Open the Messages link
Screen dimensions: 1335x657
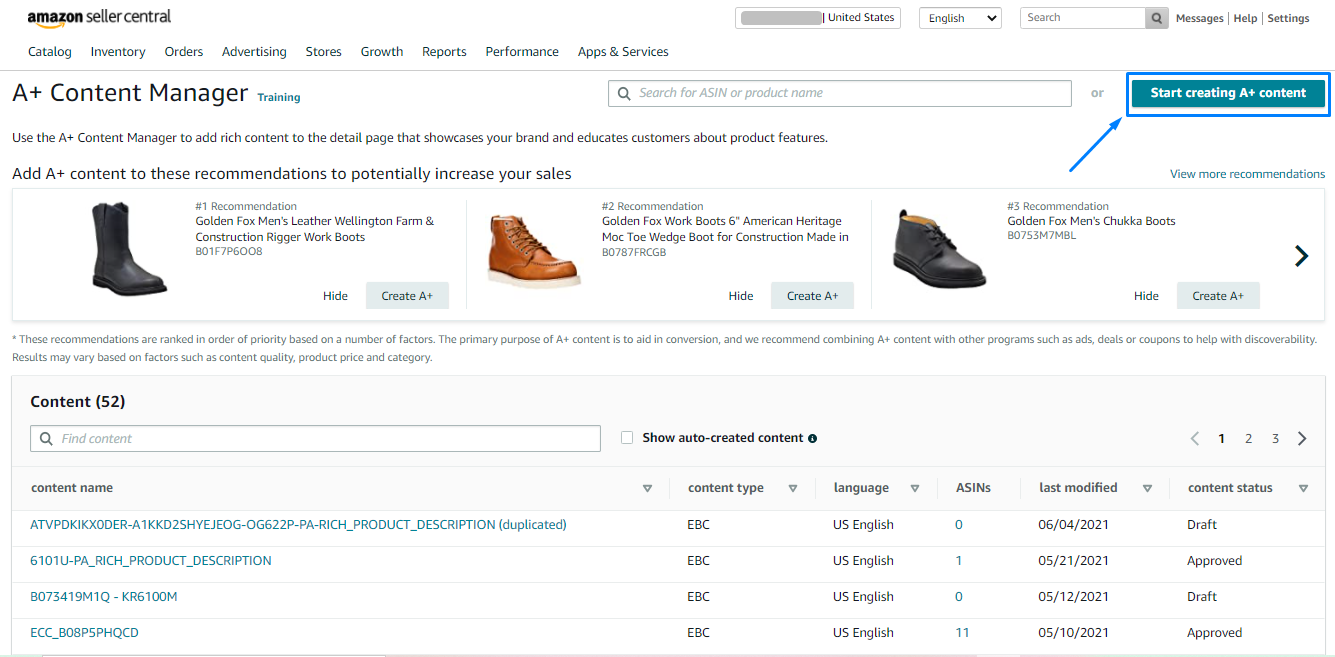point(1199,18)
